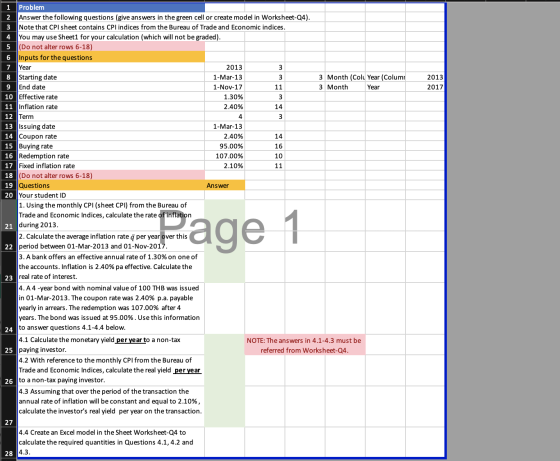Click the Coupon rate value in row 14
560x461 pixels.
225,136
